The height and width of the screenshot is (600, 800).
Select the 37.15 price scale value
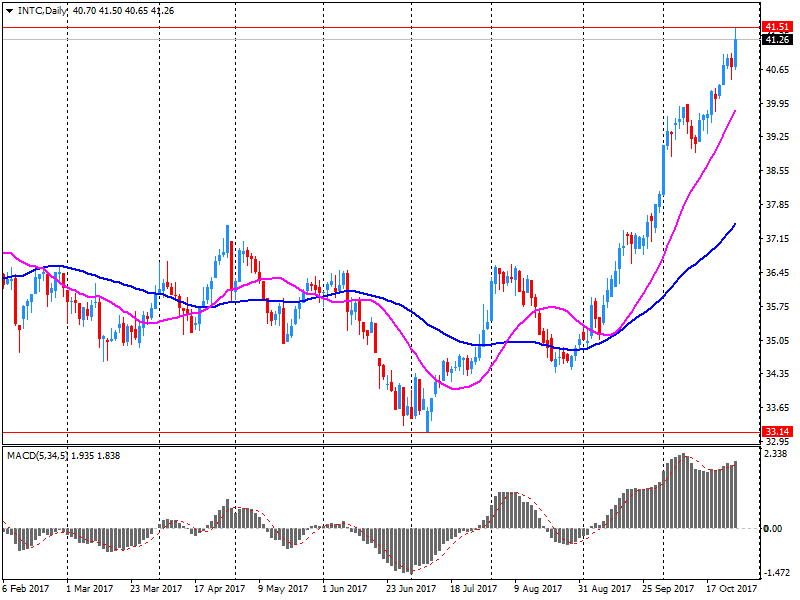[x=778, y=239]
